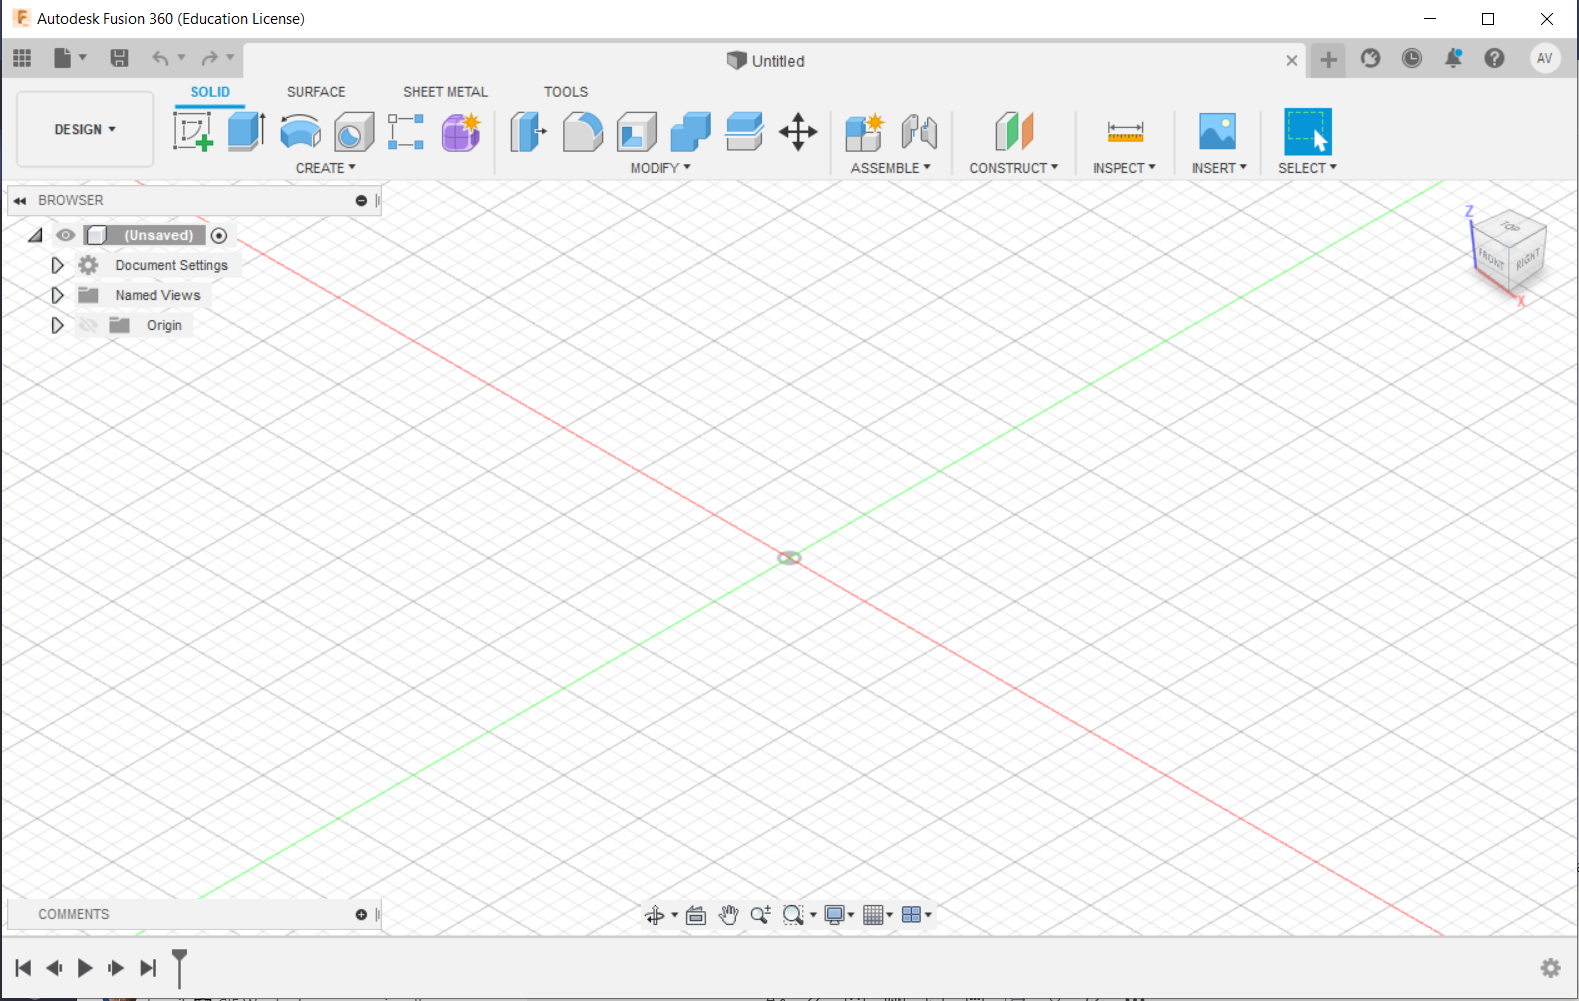The height and width of the screenshot is (1001, 1579).
Task: Select the Joint tool
Action: [x=919, y=131]
